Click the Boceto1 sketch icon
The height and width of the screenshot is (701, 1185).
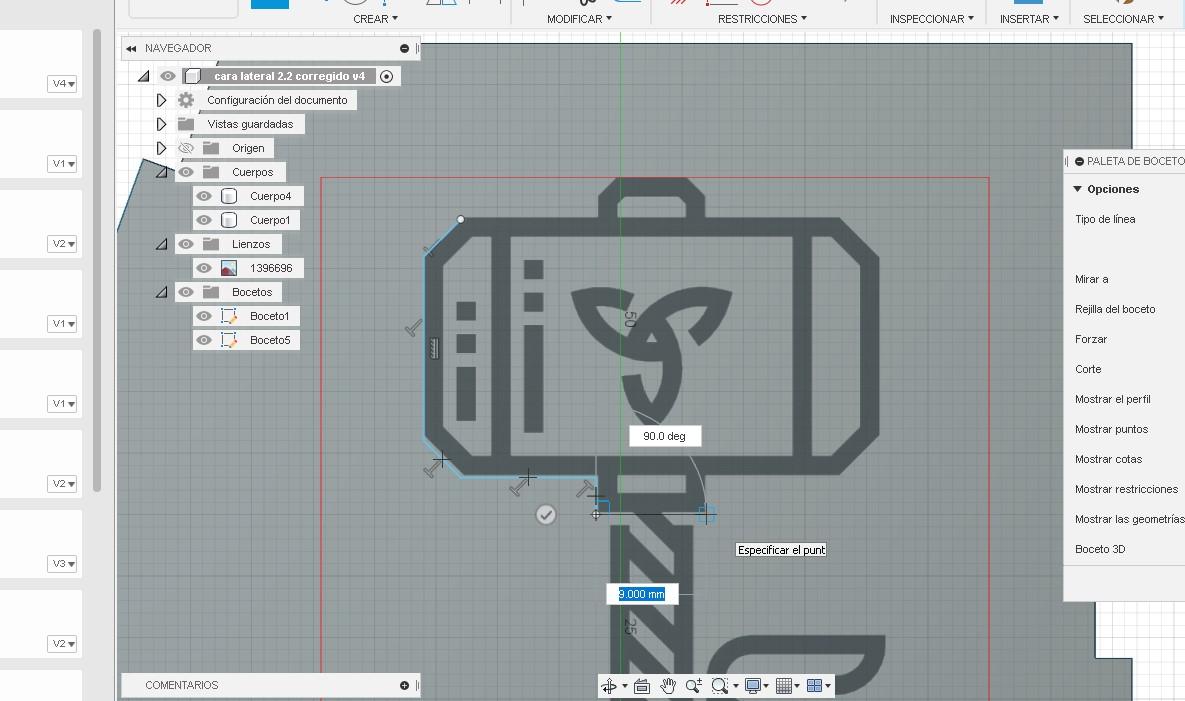tap(229, 316)
